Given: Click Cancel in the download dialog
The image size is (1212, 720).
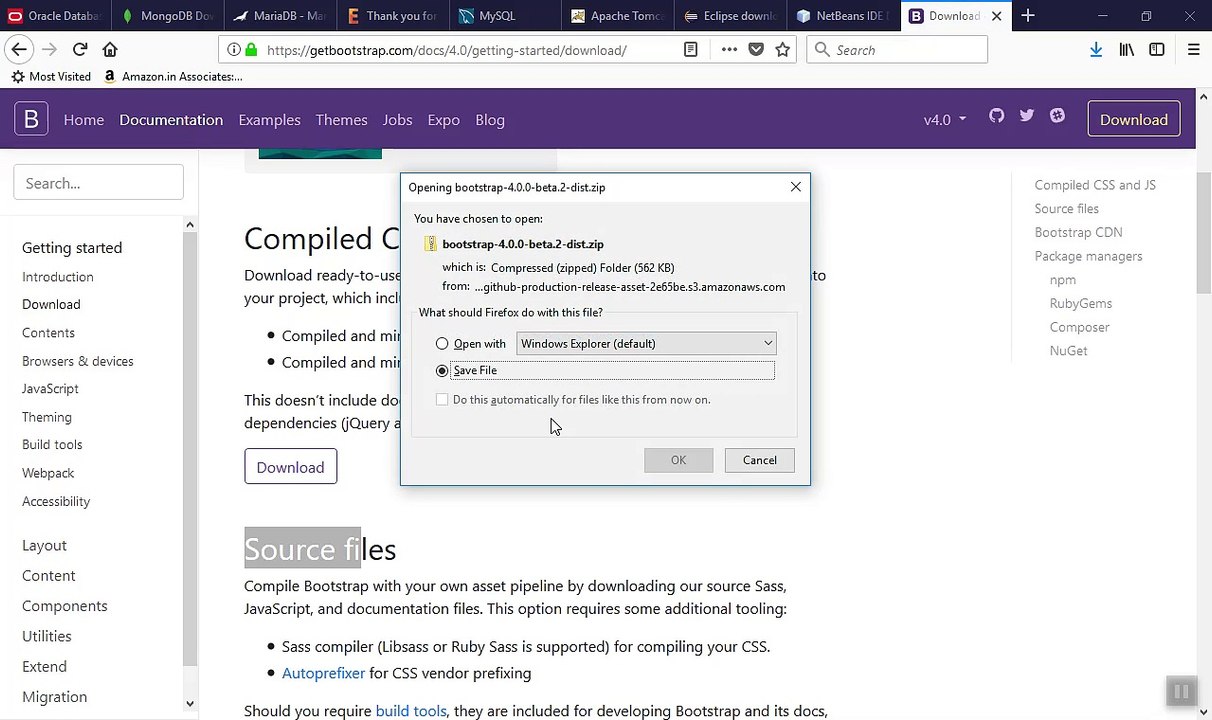Looking at the screenshot, I should [759, 460].
